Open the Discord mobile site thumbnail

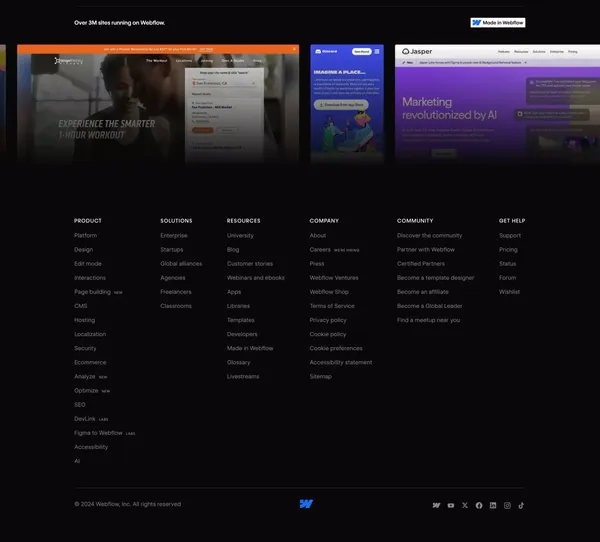tap(347, 104)
